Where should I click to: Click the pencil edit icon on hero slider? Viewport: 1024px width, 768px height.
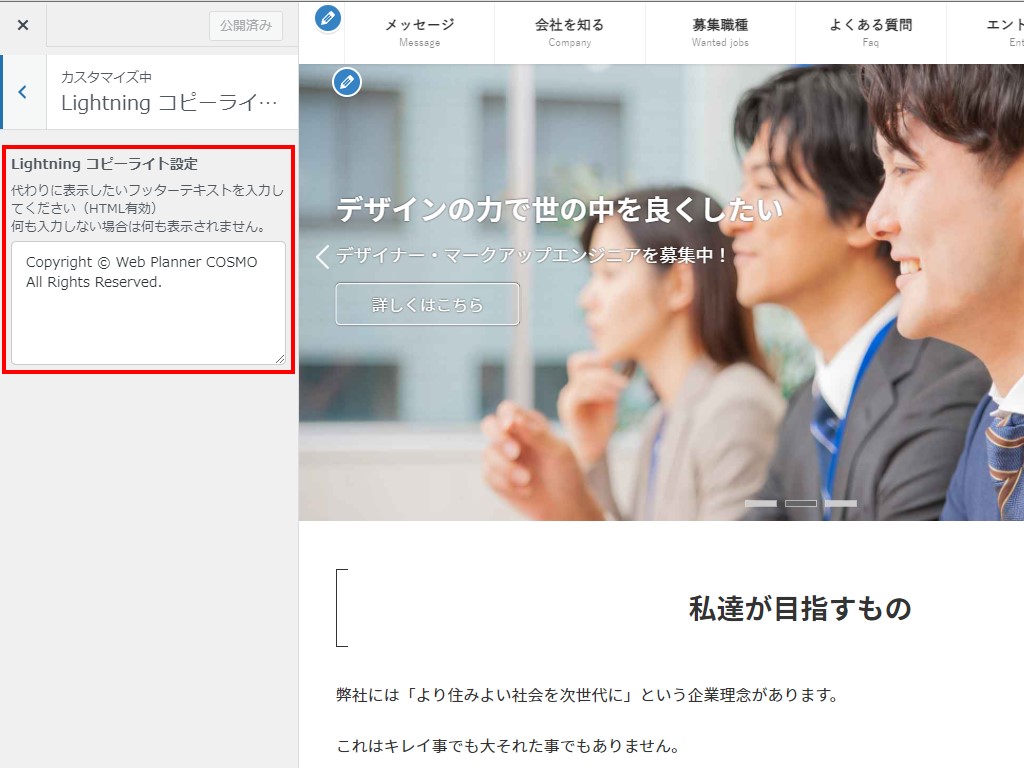[347, 82]
